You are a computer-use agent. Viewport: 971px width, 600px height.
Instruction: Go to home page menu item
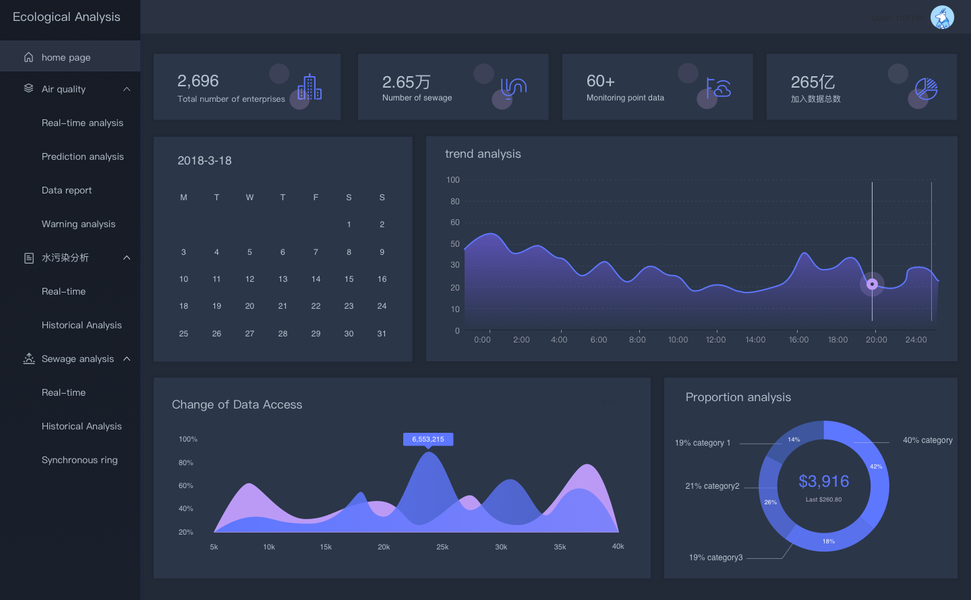[x=70, y=57]
